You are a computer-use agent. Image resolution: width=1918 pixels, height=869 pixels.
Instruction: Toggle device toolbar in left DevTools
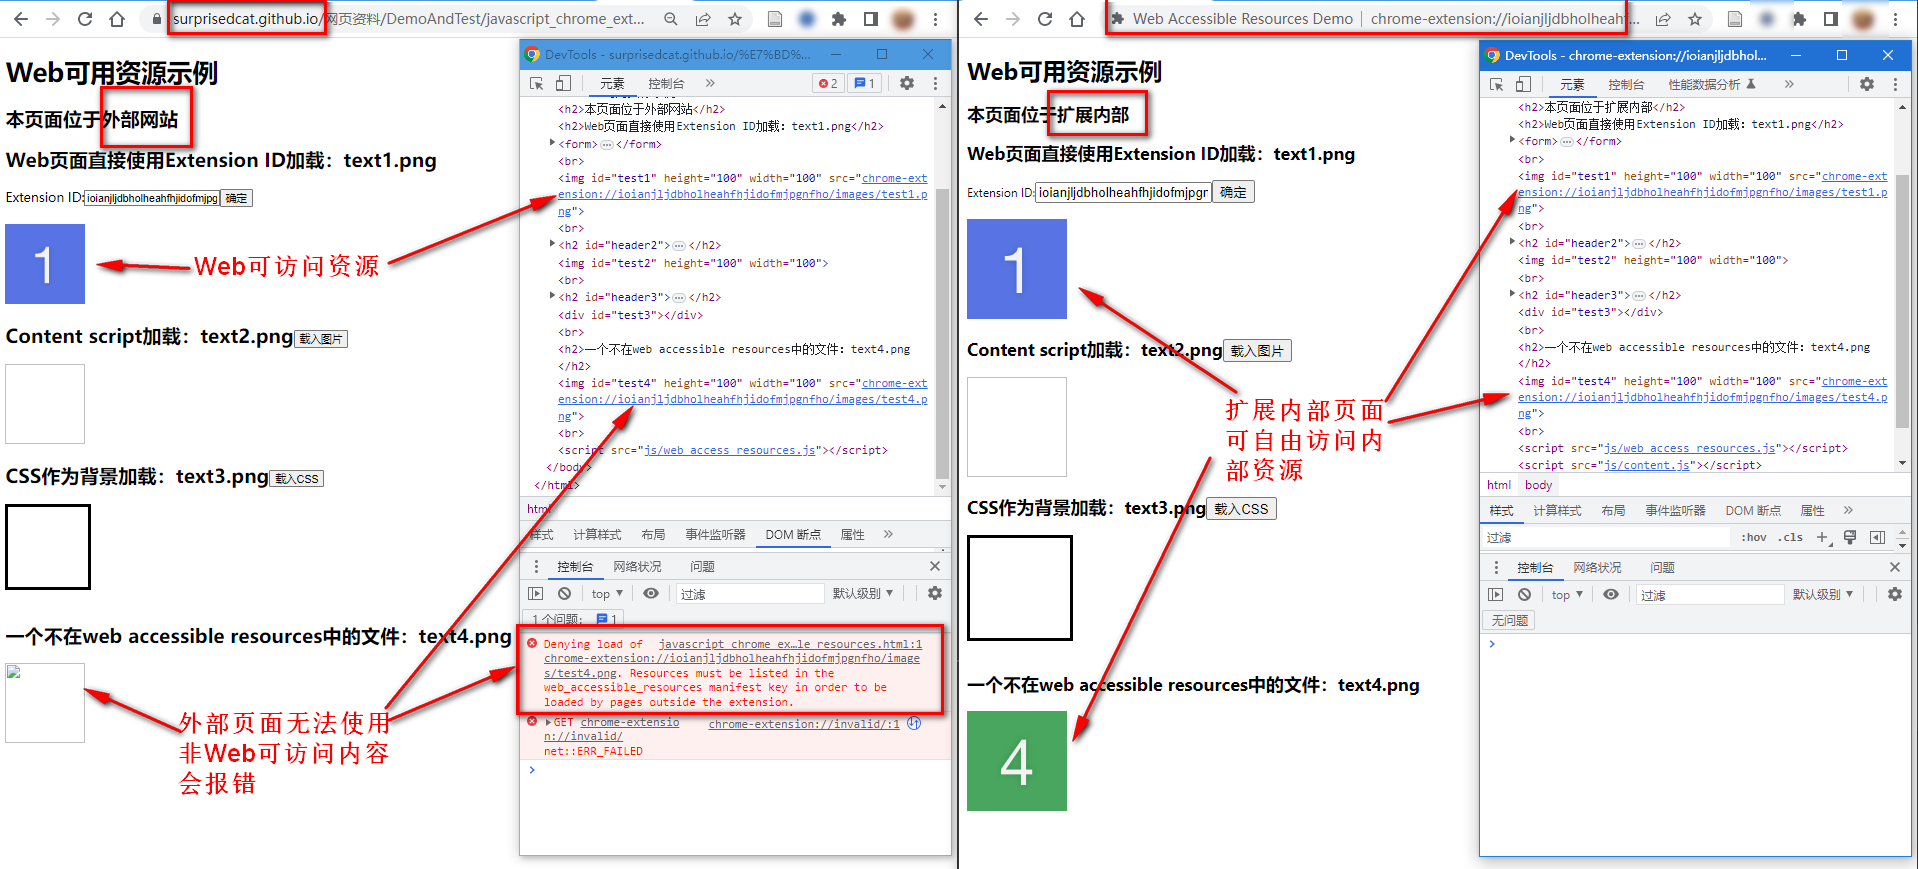coord(563,83)
